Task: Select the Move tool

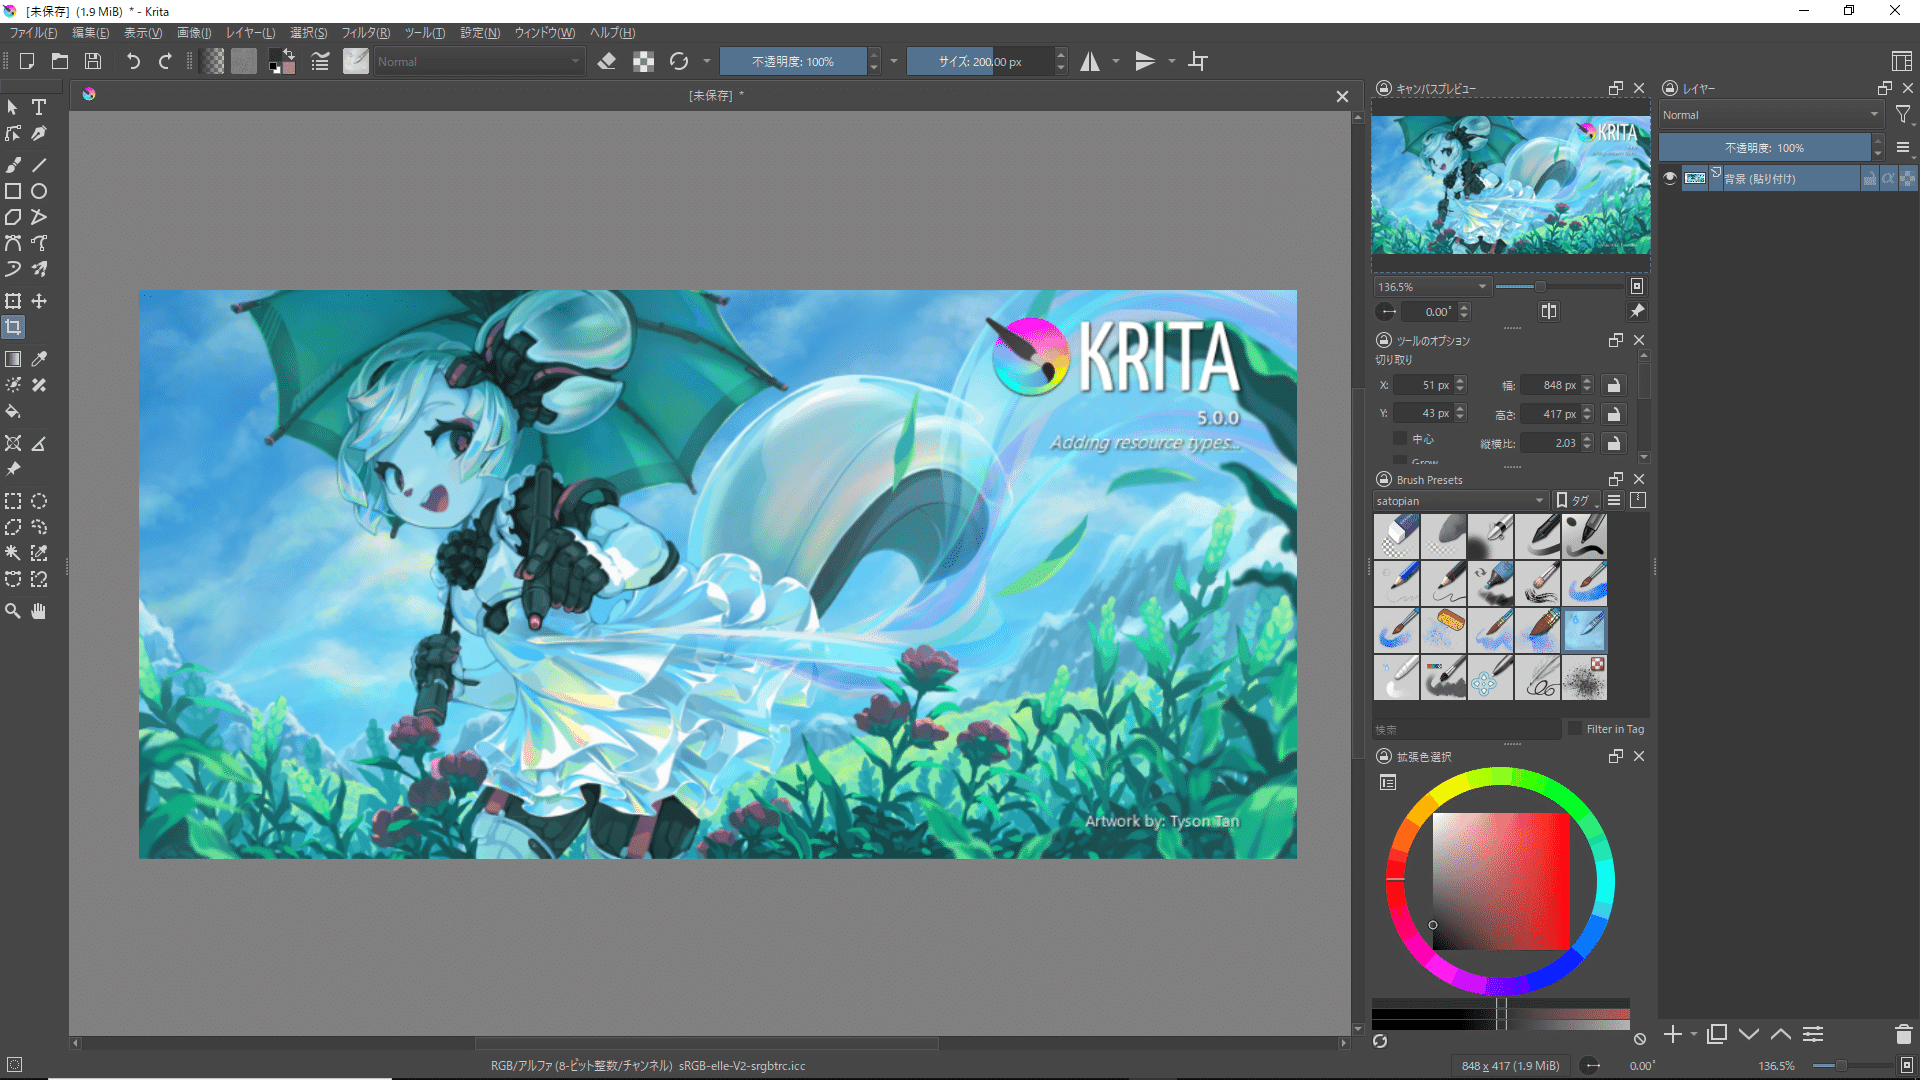Action: tap(39, 301)
